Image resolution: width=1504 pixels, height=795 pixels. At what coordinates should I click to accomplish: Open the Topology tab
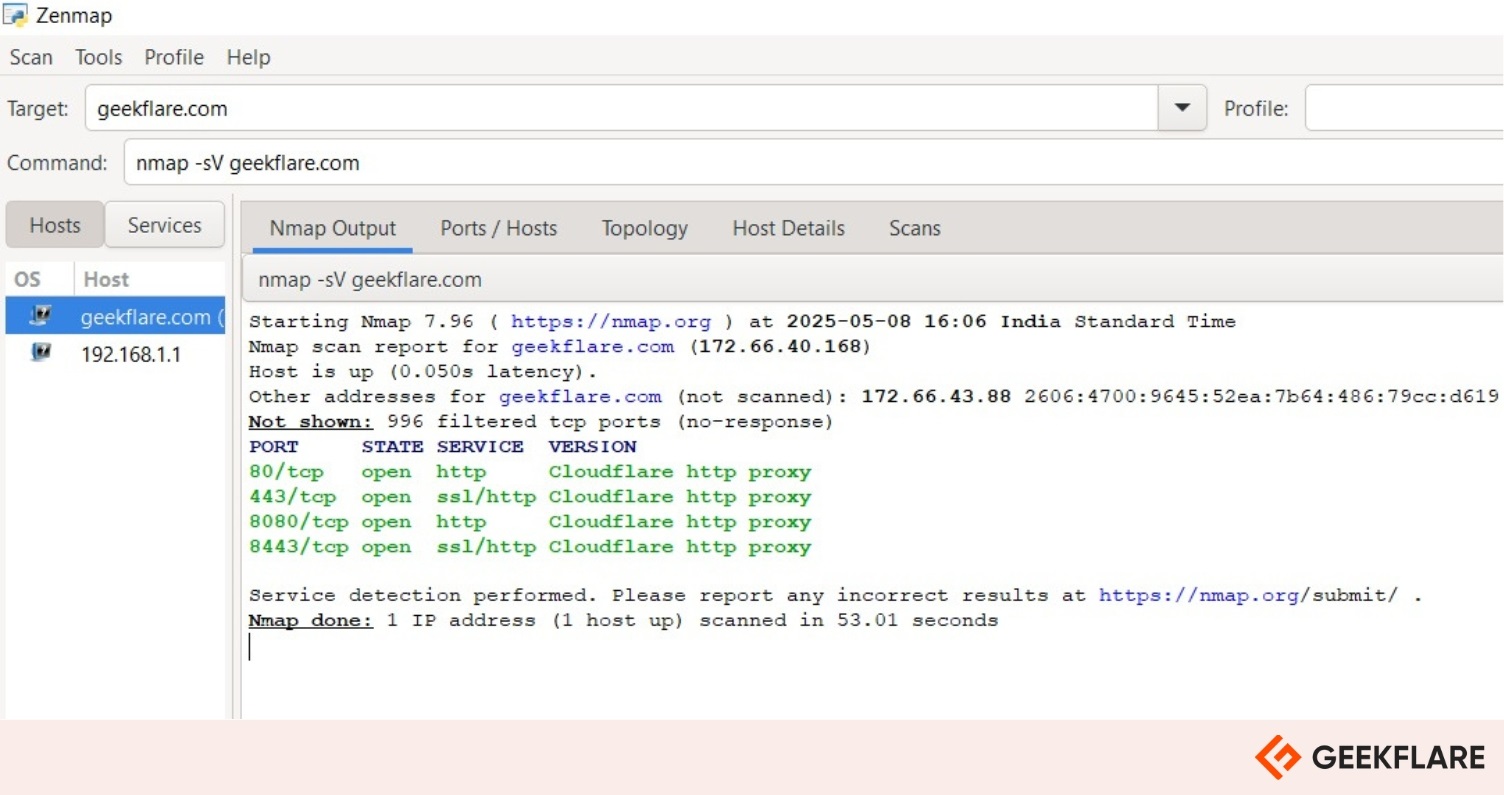coord(645,228)
